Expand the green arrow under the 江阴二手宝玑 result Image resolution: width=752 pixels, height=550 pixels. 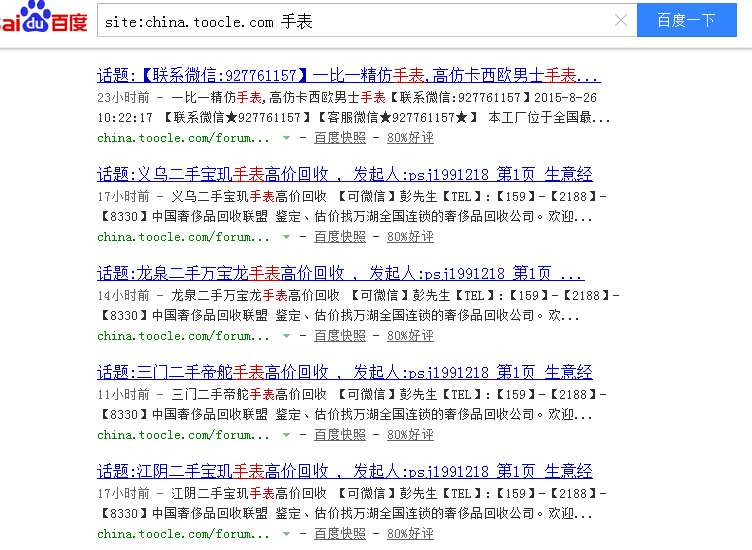[x=286, y=534]
